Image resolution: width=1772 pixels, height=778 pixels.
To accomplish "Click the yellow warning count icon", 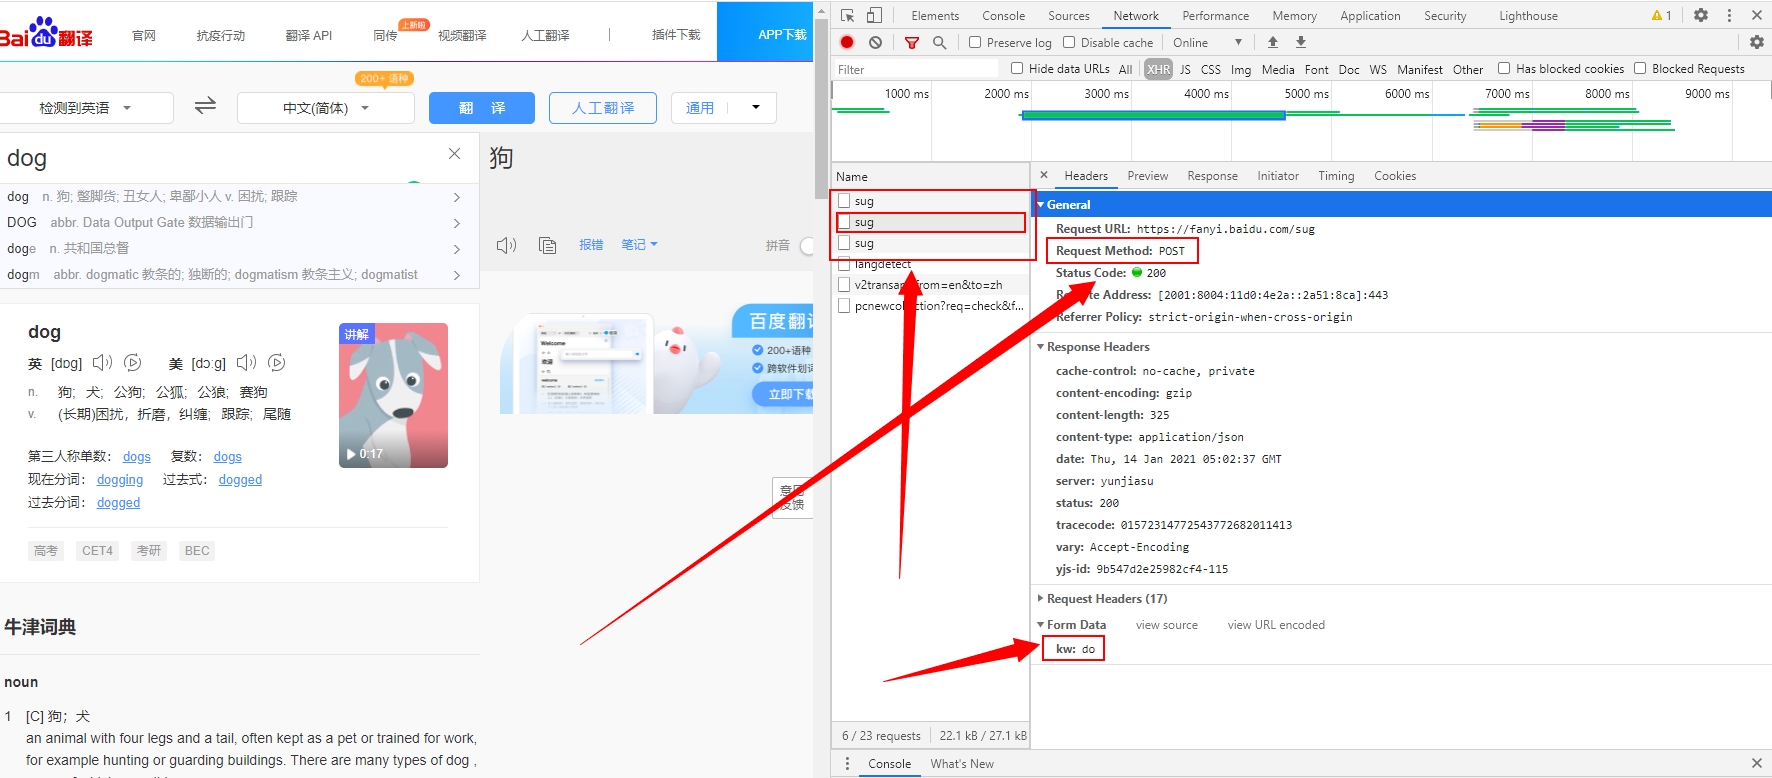I will click(1661, 15).
